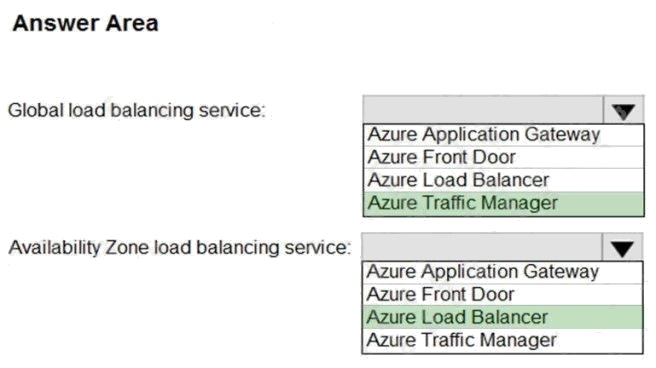The height and width of the screenshot is (368, 656).
Task: Click the Availability Zone service combo field
Action: [482, 248]
